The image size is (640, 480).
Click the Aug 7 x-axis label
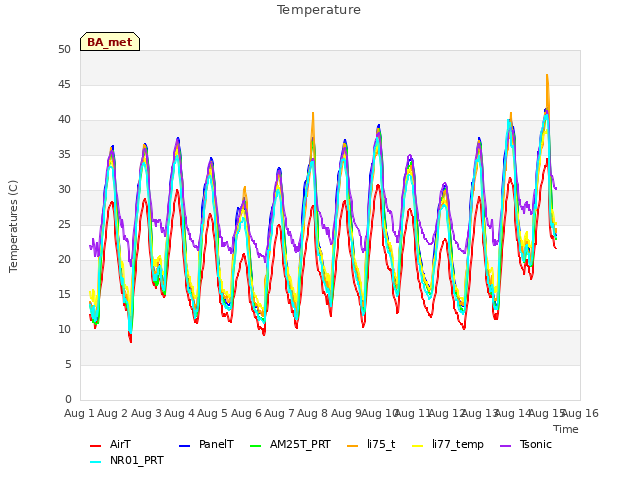point(280,413)
